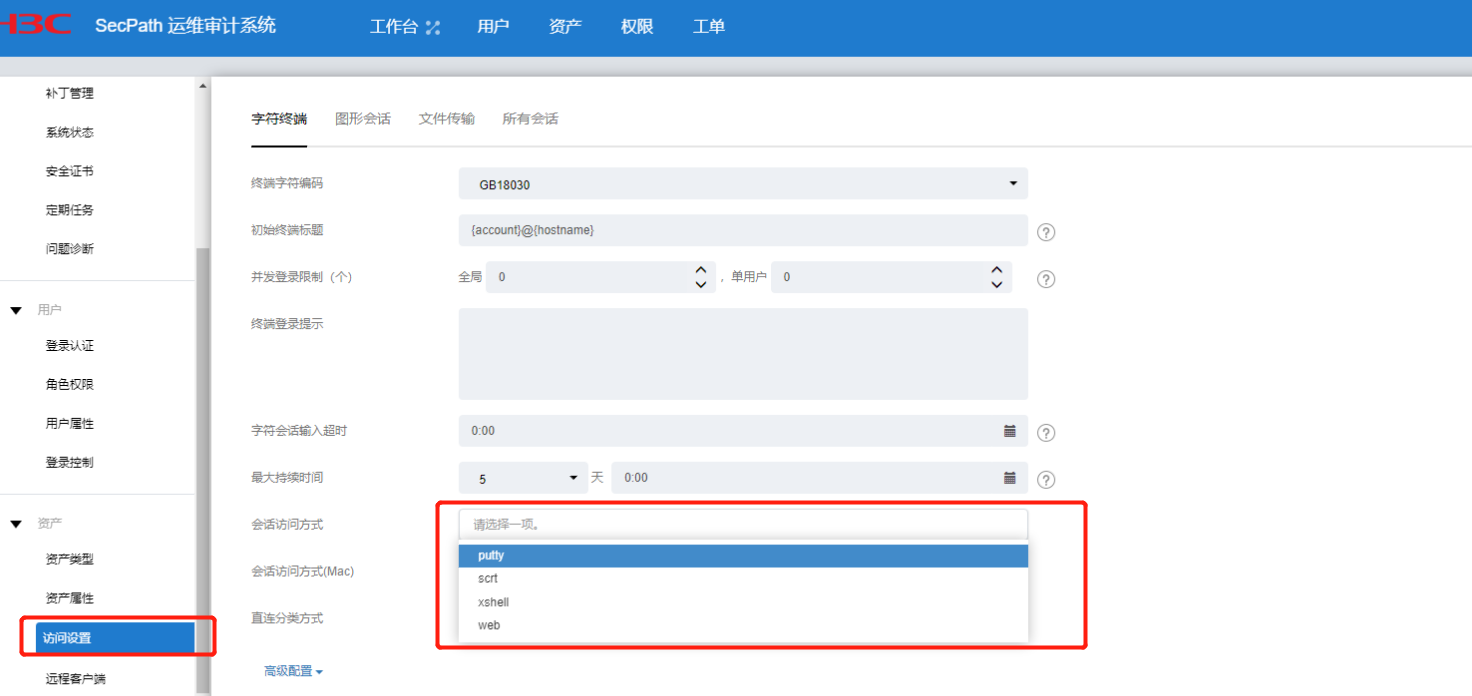The height and width of the screenshot is (696, 1472).
Task: Open the 终端字符编码 GB18030 dropdown
Action: 743,184
